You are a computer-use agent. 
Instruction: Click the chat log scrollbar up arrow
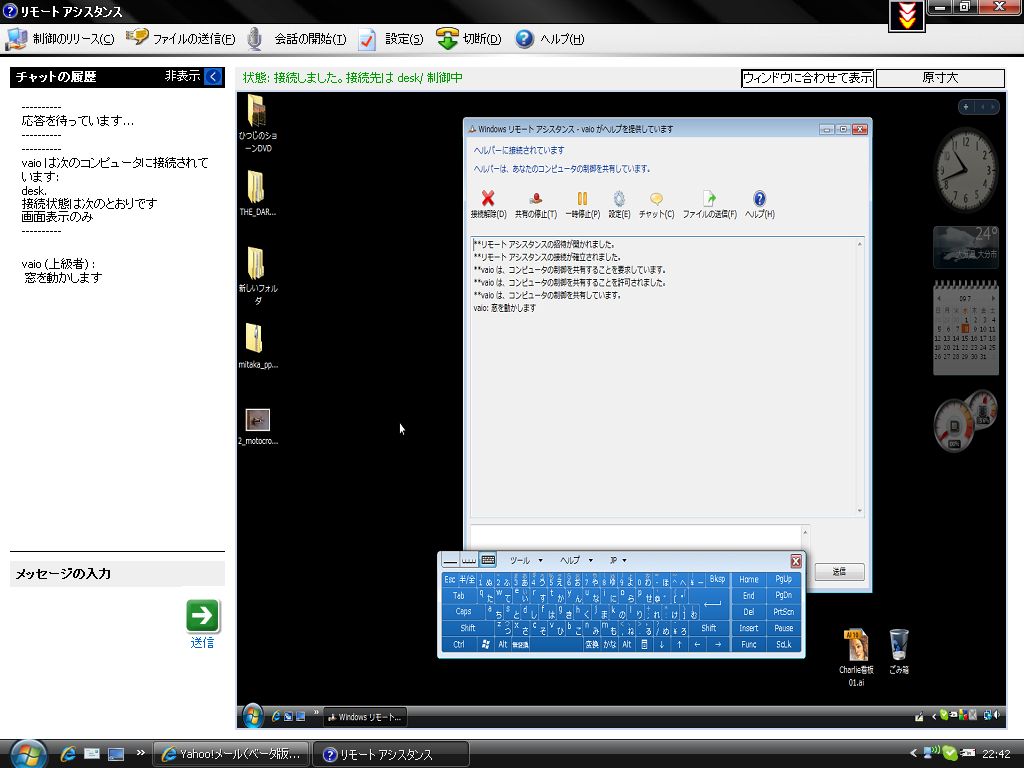859,244
